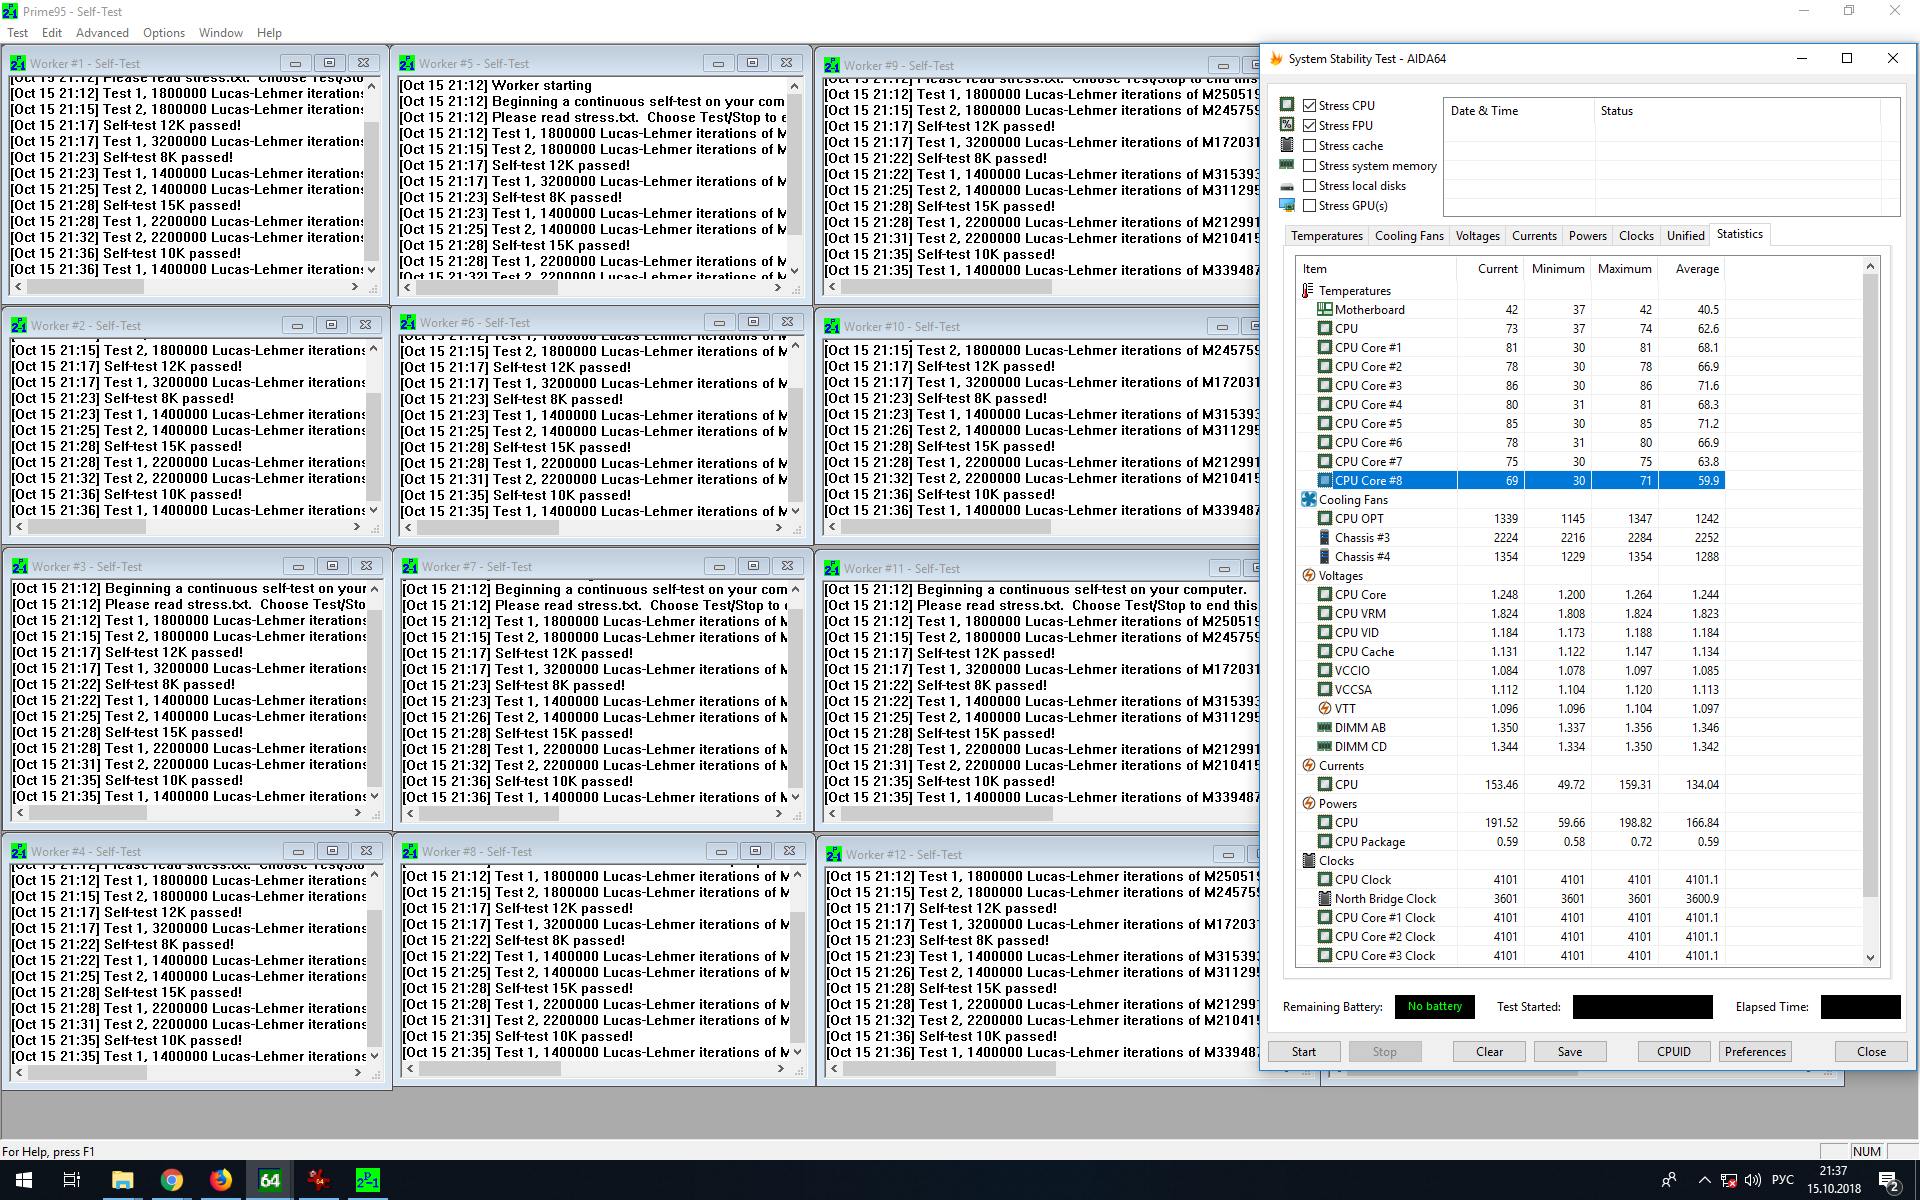Uncheck the Stress CPU checkbox
The height and width of the screenshot is (1200, 1920).
click(x=1309, y=105)
